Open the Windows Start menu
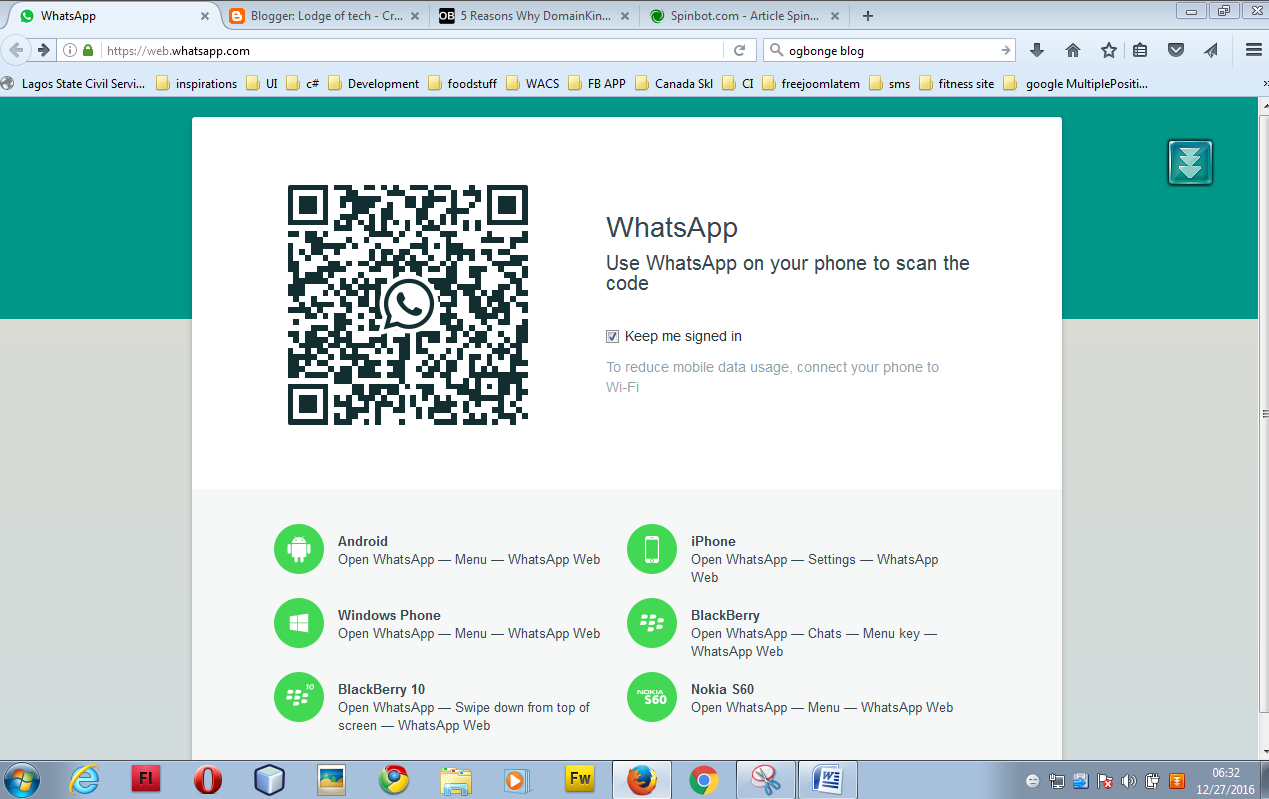 tap(22, 779)
